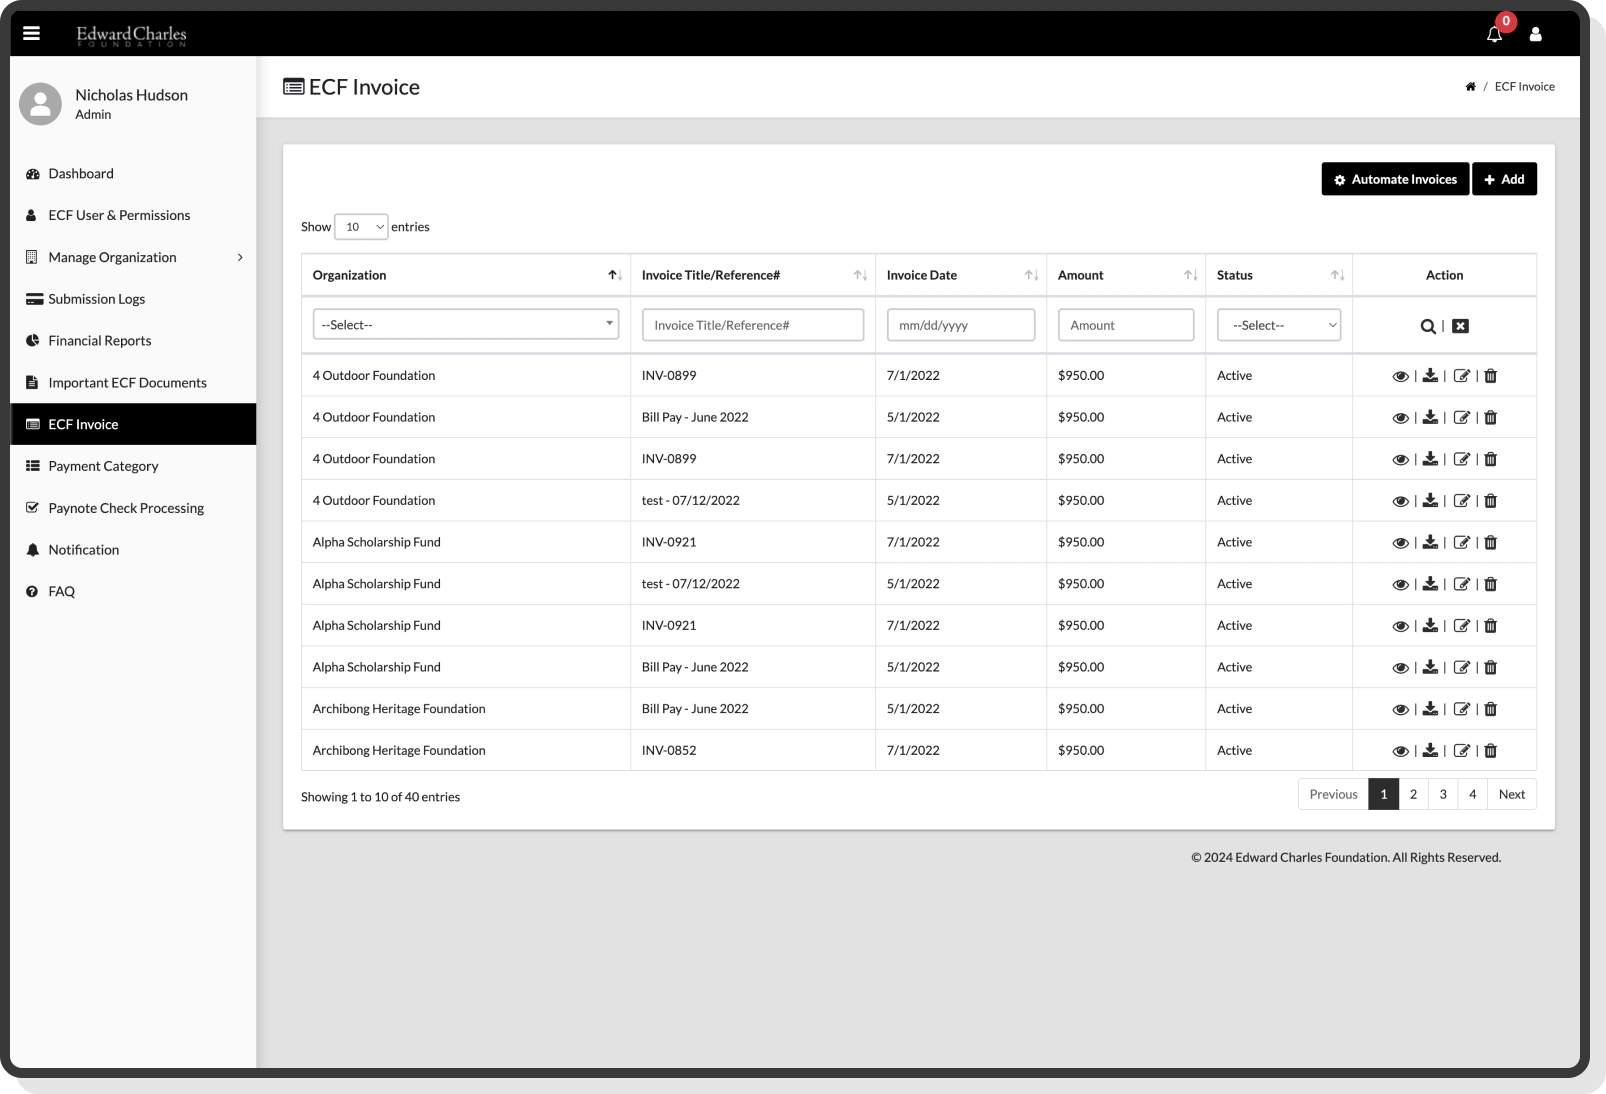Open the Status filter select dropdown
Screen dimensions: 1606x1094
(1279, 324)
